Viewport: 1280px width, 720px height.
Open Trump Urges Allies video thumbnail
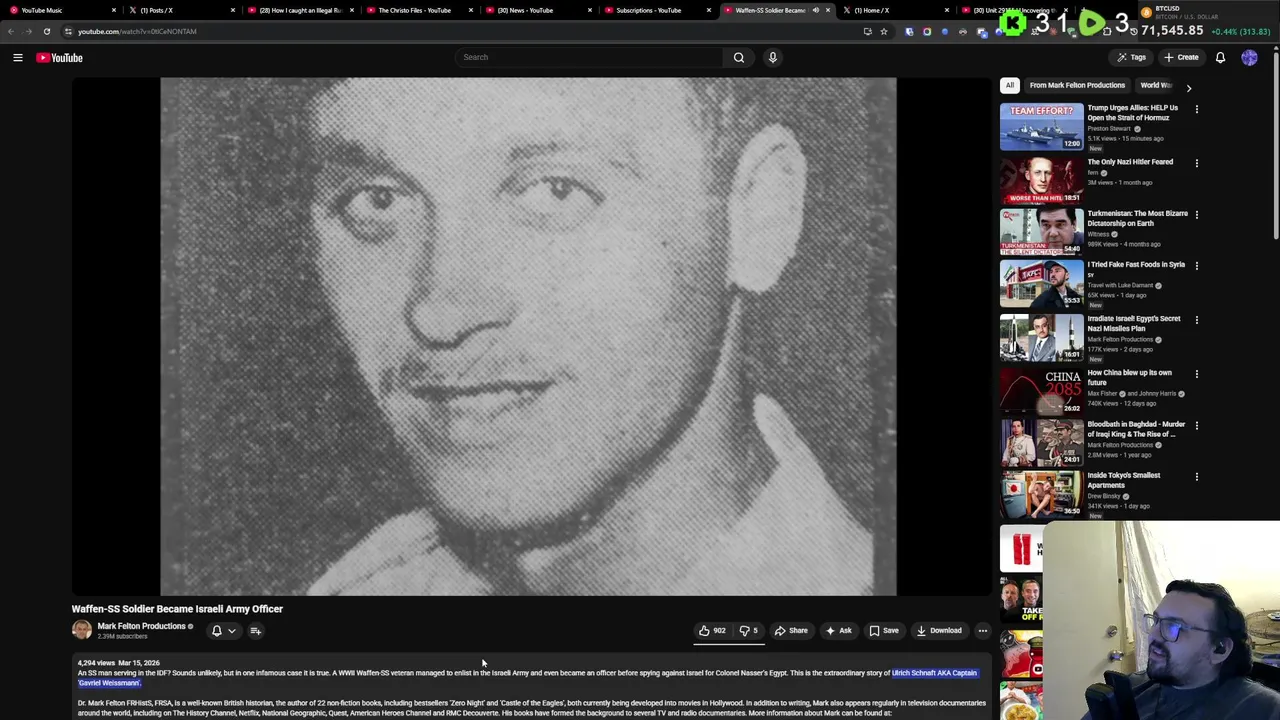click(1041, 126)
